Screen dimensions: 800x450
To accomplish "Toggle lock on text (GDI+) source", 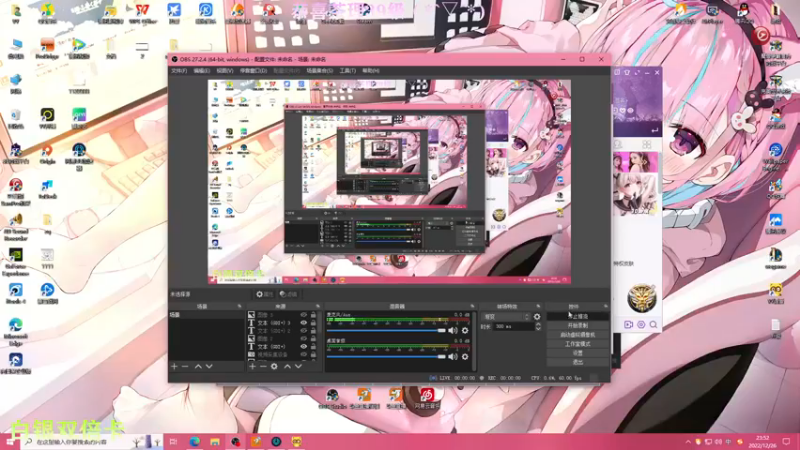I will (x=313, y=346).
